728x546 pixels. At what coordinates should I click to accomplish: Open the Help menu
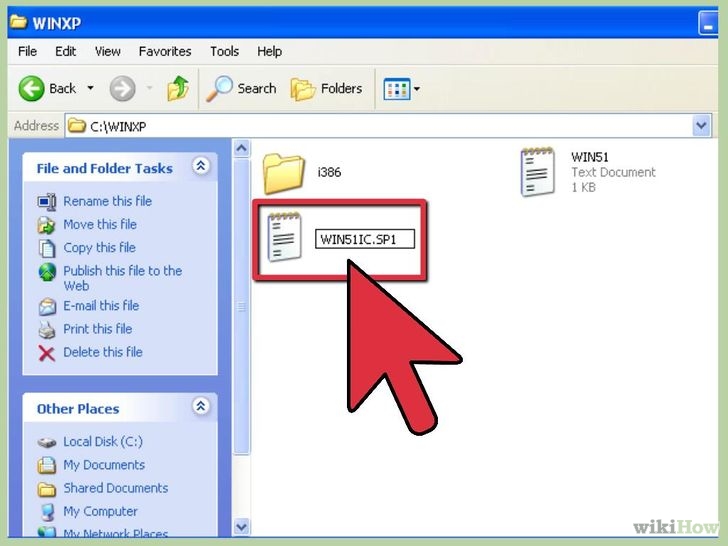[x=269, y=51]
